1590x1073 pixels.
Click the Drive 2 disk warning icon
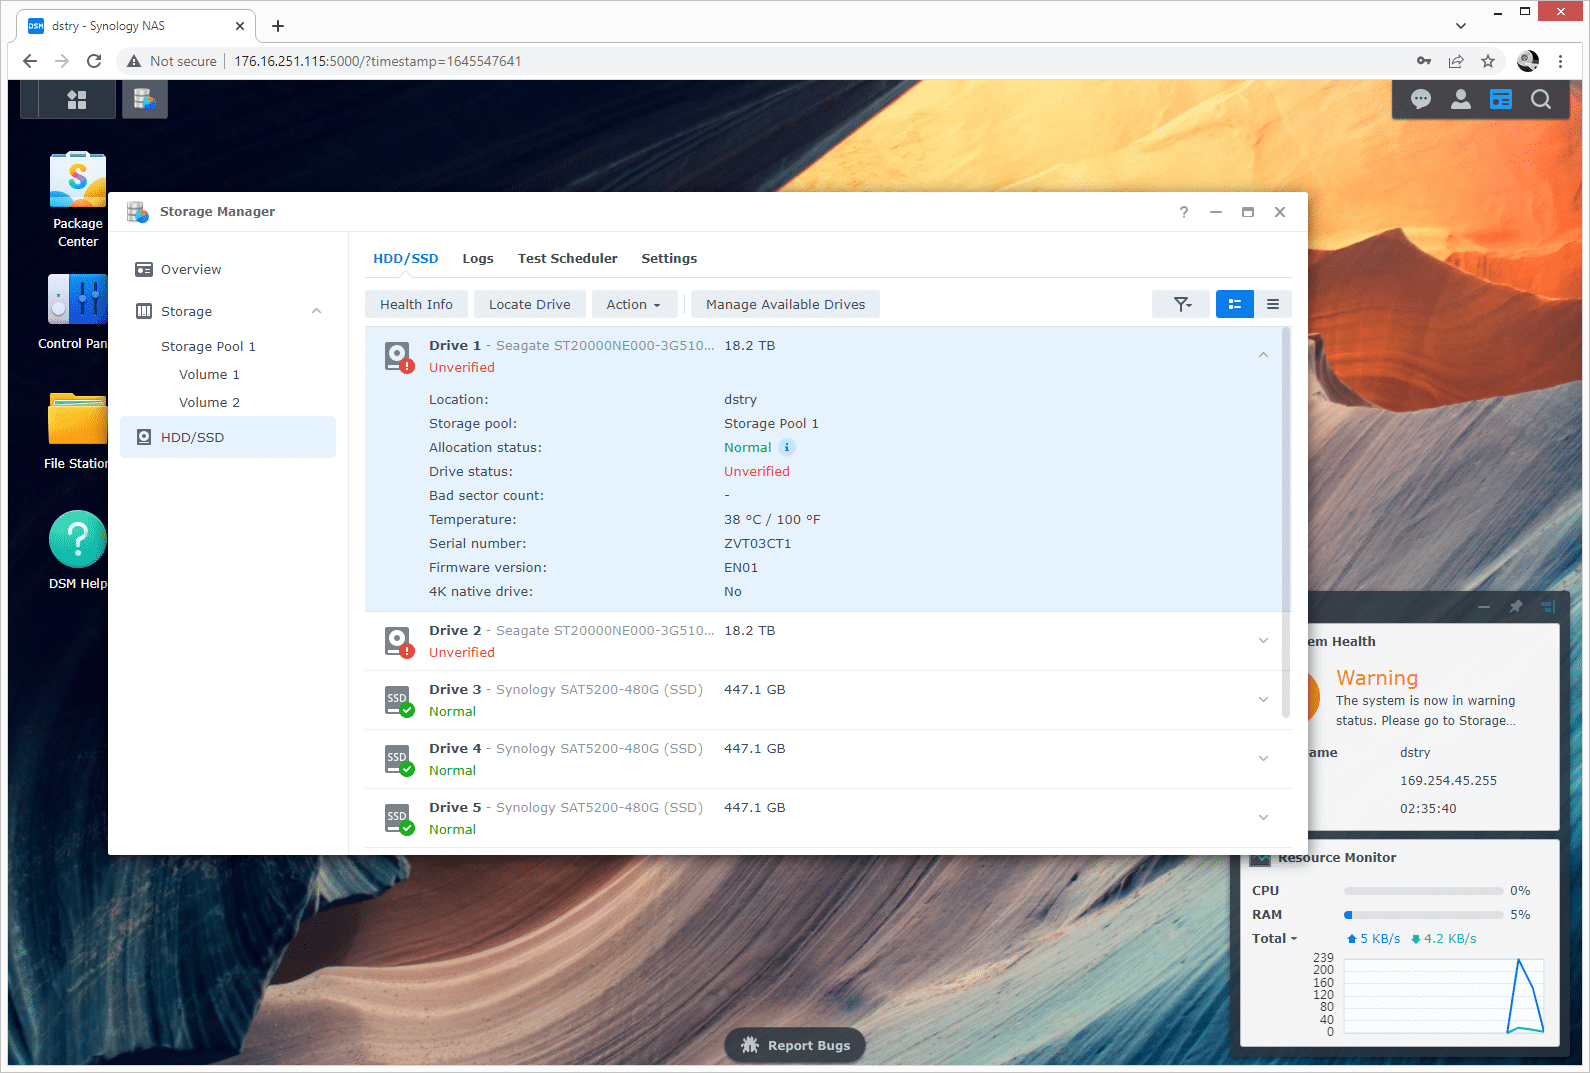point(398,642)
